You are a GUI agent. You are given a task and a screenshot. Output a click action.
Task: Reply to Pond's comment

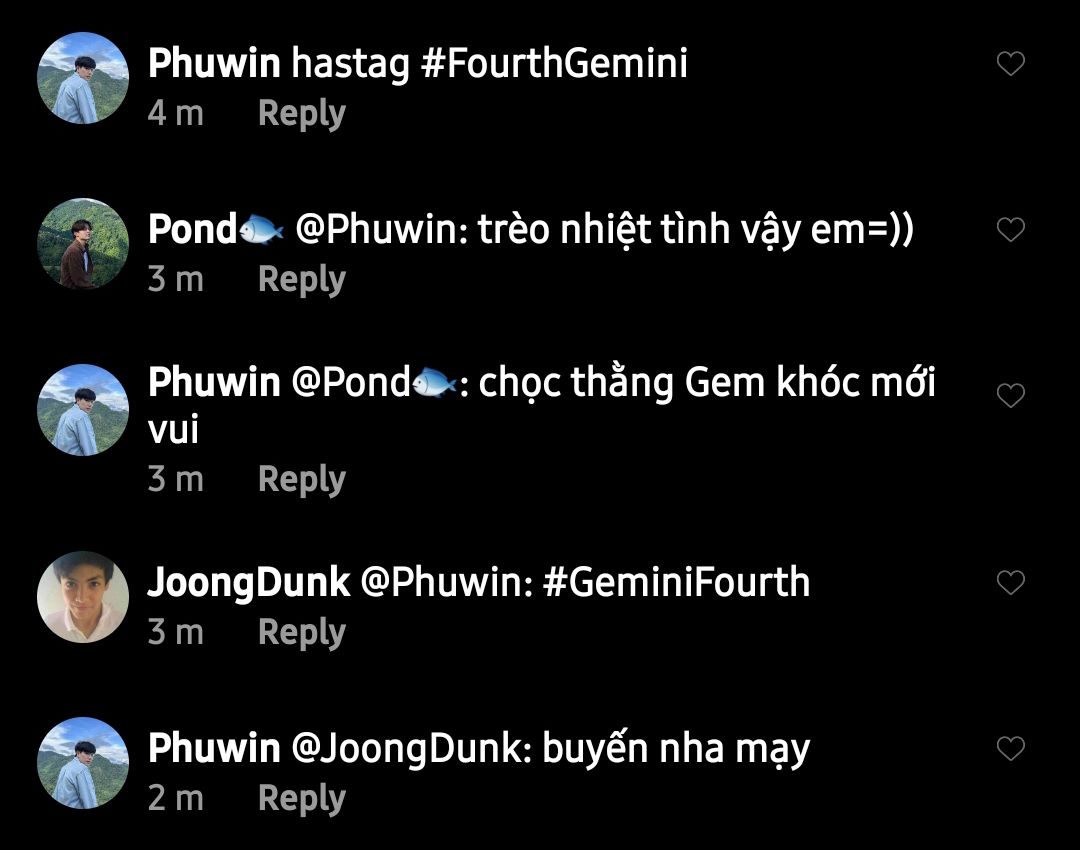click(x=301, y=280)
